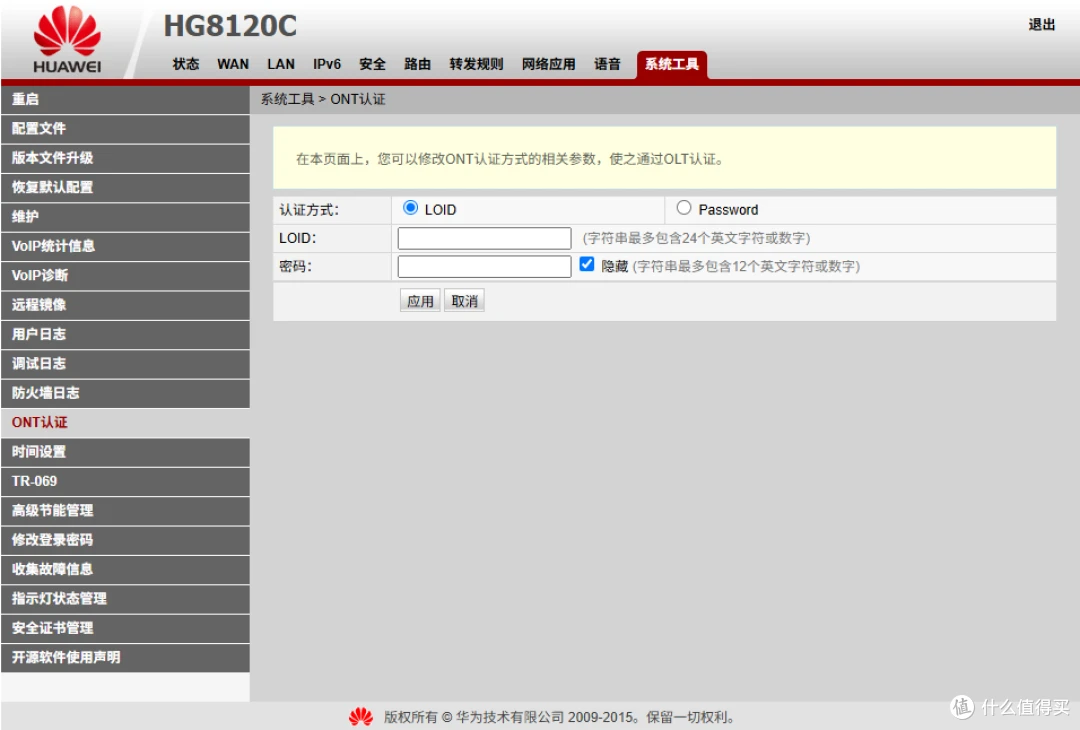Click the 版权所有 copyright footer text
The width and height of the screenshot is (1080, 730).
click(559, 718)
